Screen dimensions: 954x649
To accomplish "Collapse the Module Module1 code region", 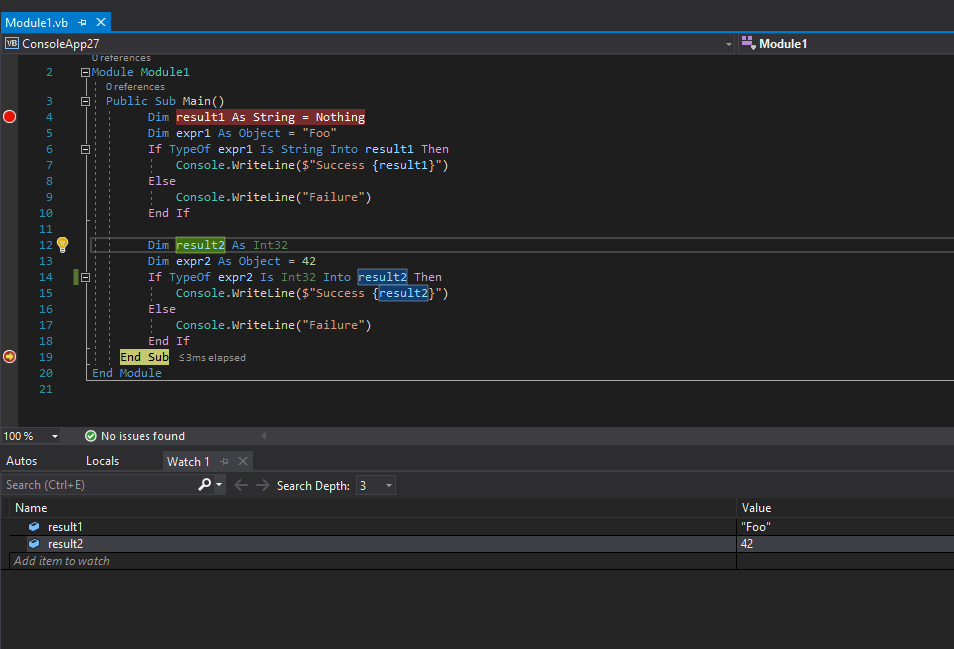I will click(x=85, y=71).
